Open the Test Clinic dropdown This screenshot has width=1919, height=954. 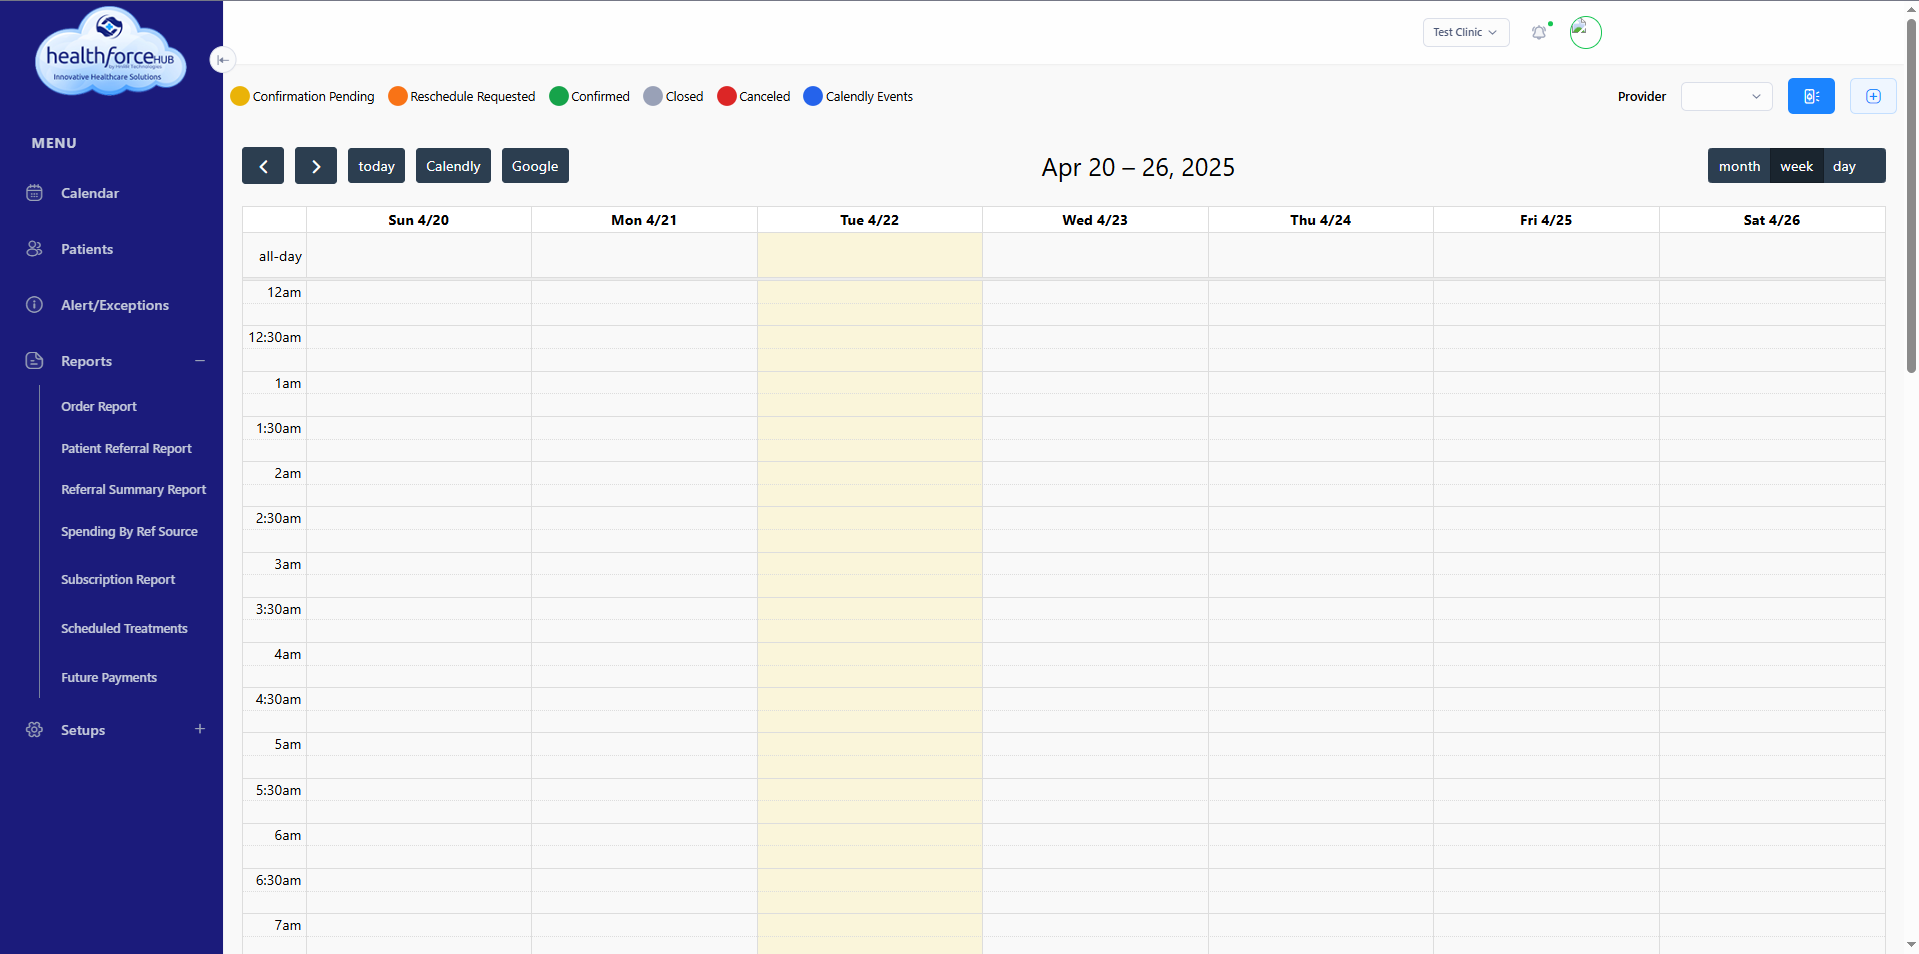tap(1464, 32)
